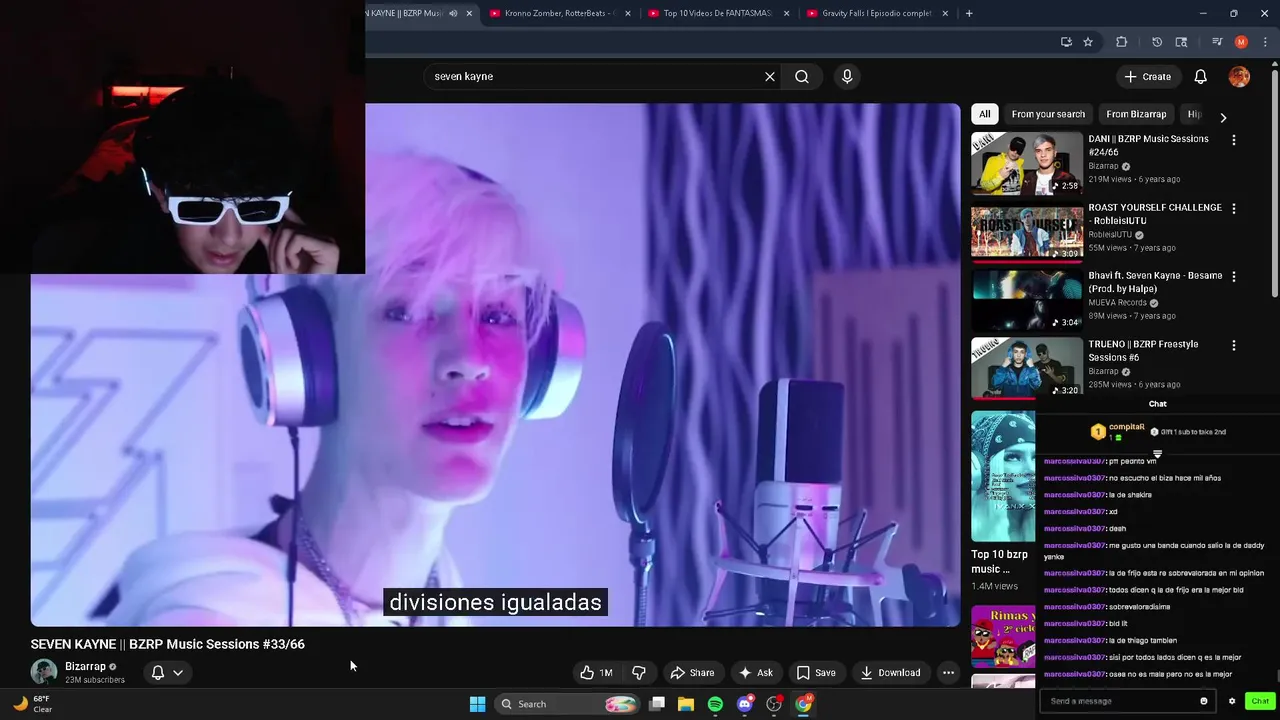Screen dimensions: 1280x720
Task: Open Chrome extensions puzzle icon
Action: tap(1121, 42)
